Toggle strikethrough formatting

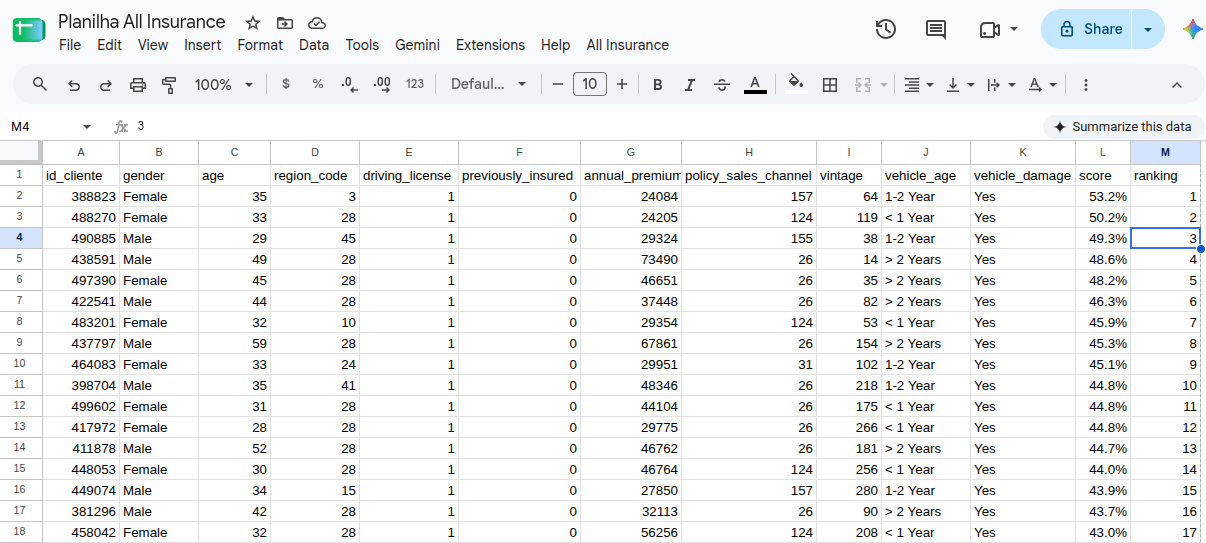722,85
